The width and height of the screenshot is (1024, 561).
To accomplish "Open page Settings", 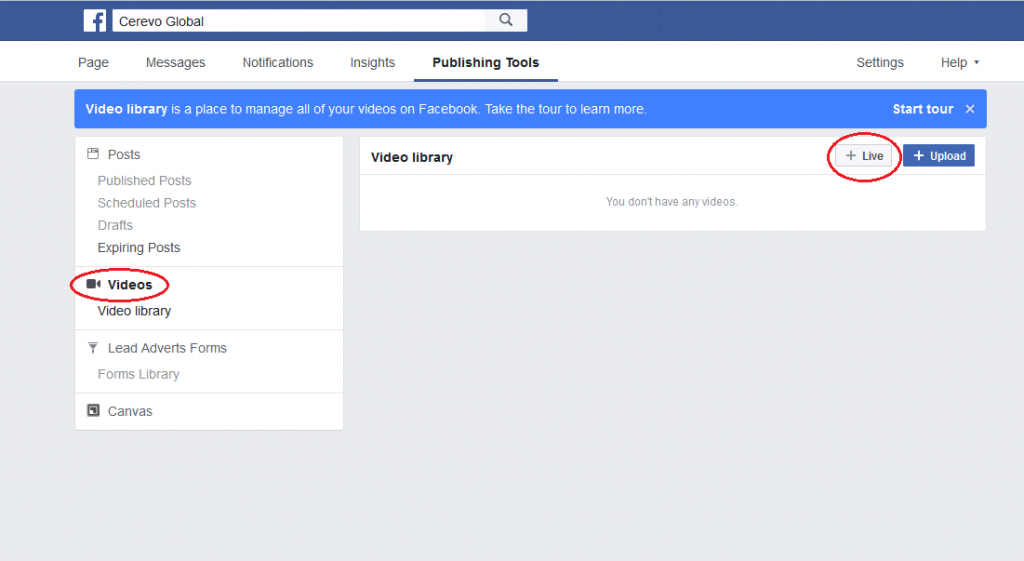I will point(880,63).
